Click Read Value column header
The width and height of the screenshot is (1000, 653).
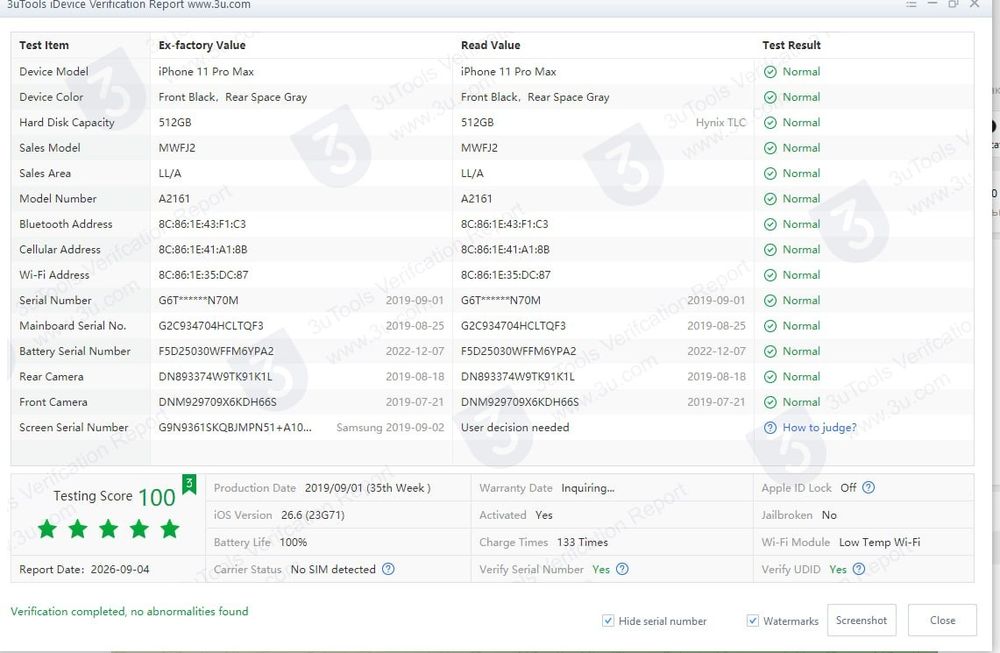(490, 45)
